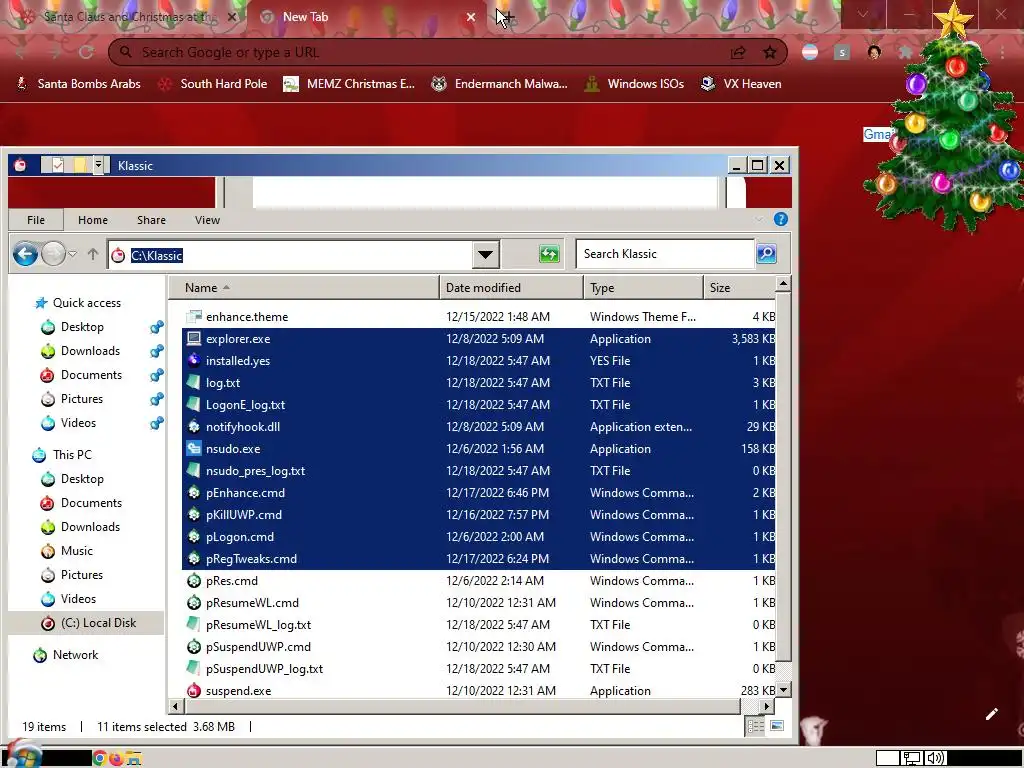Close the New Tab tab
Viewport: 1024px width, 768px height.
pyautogui.click(x=471, y=17)
